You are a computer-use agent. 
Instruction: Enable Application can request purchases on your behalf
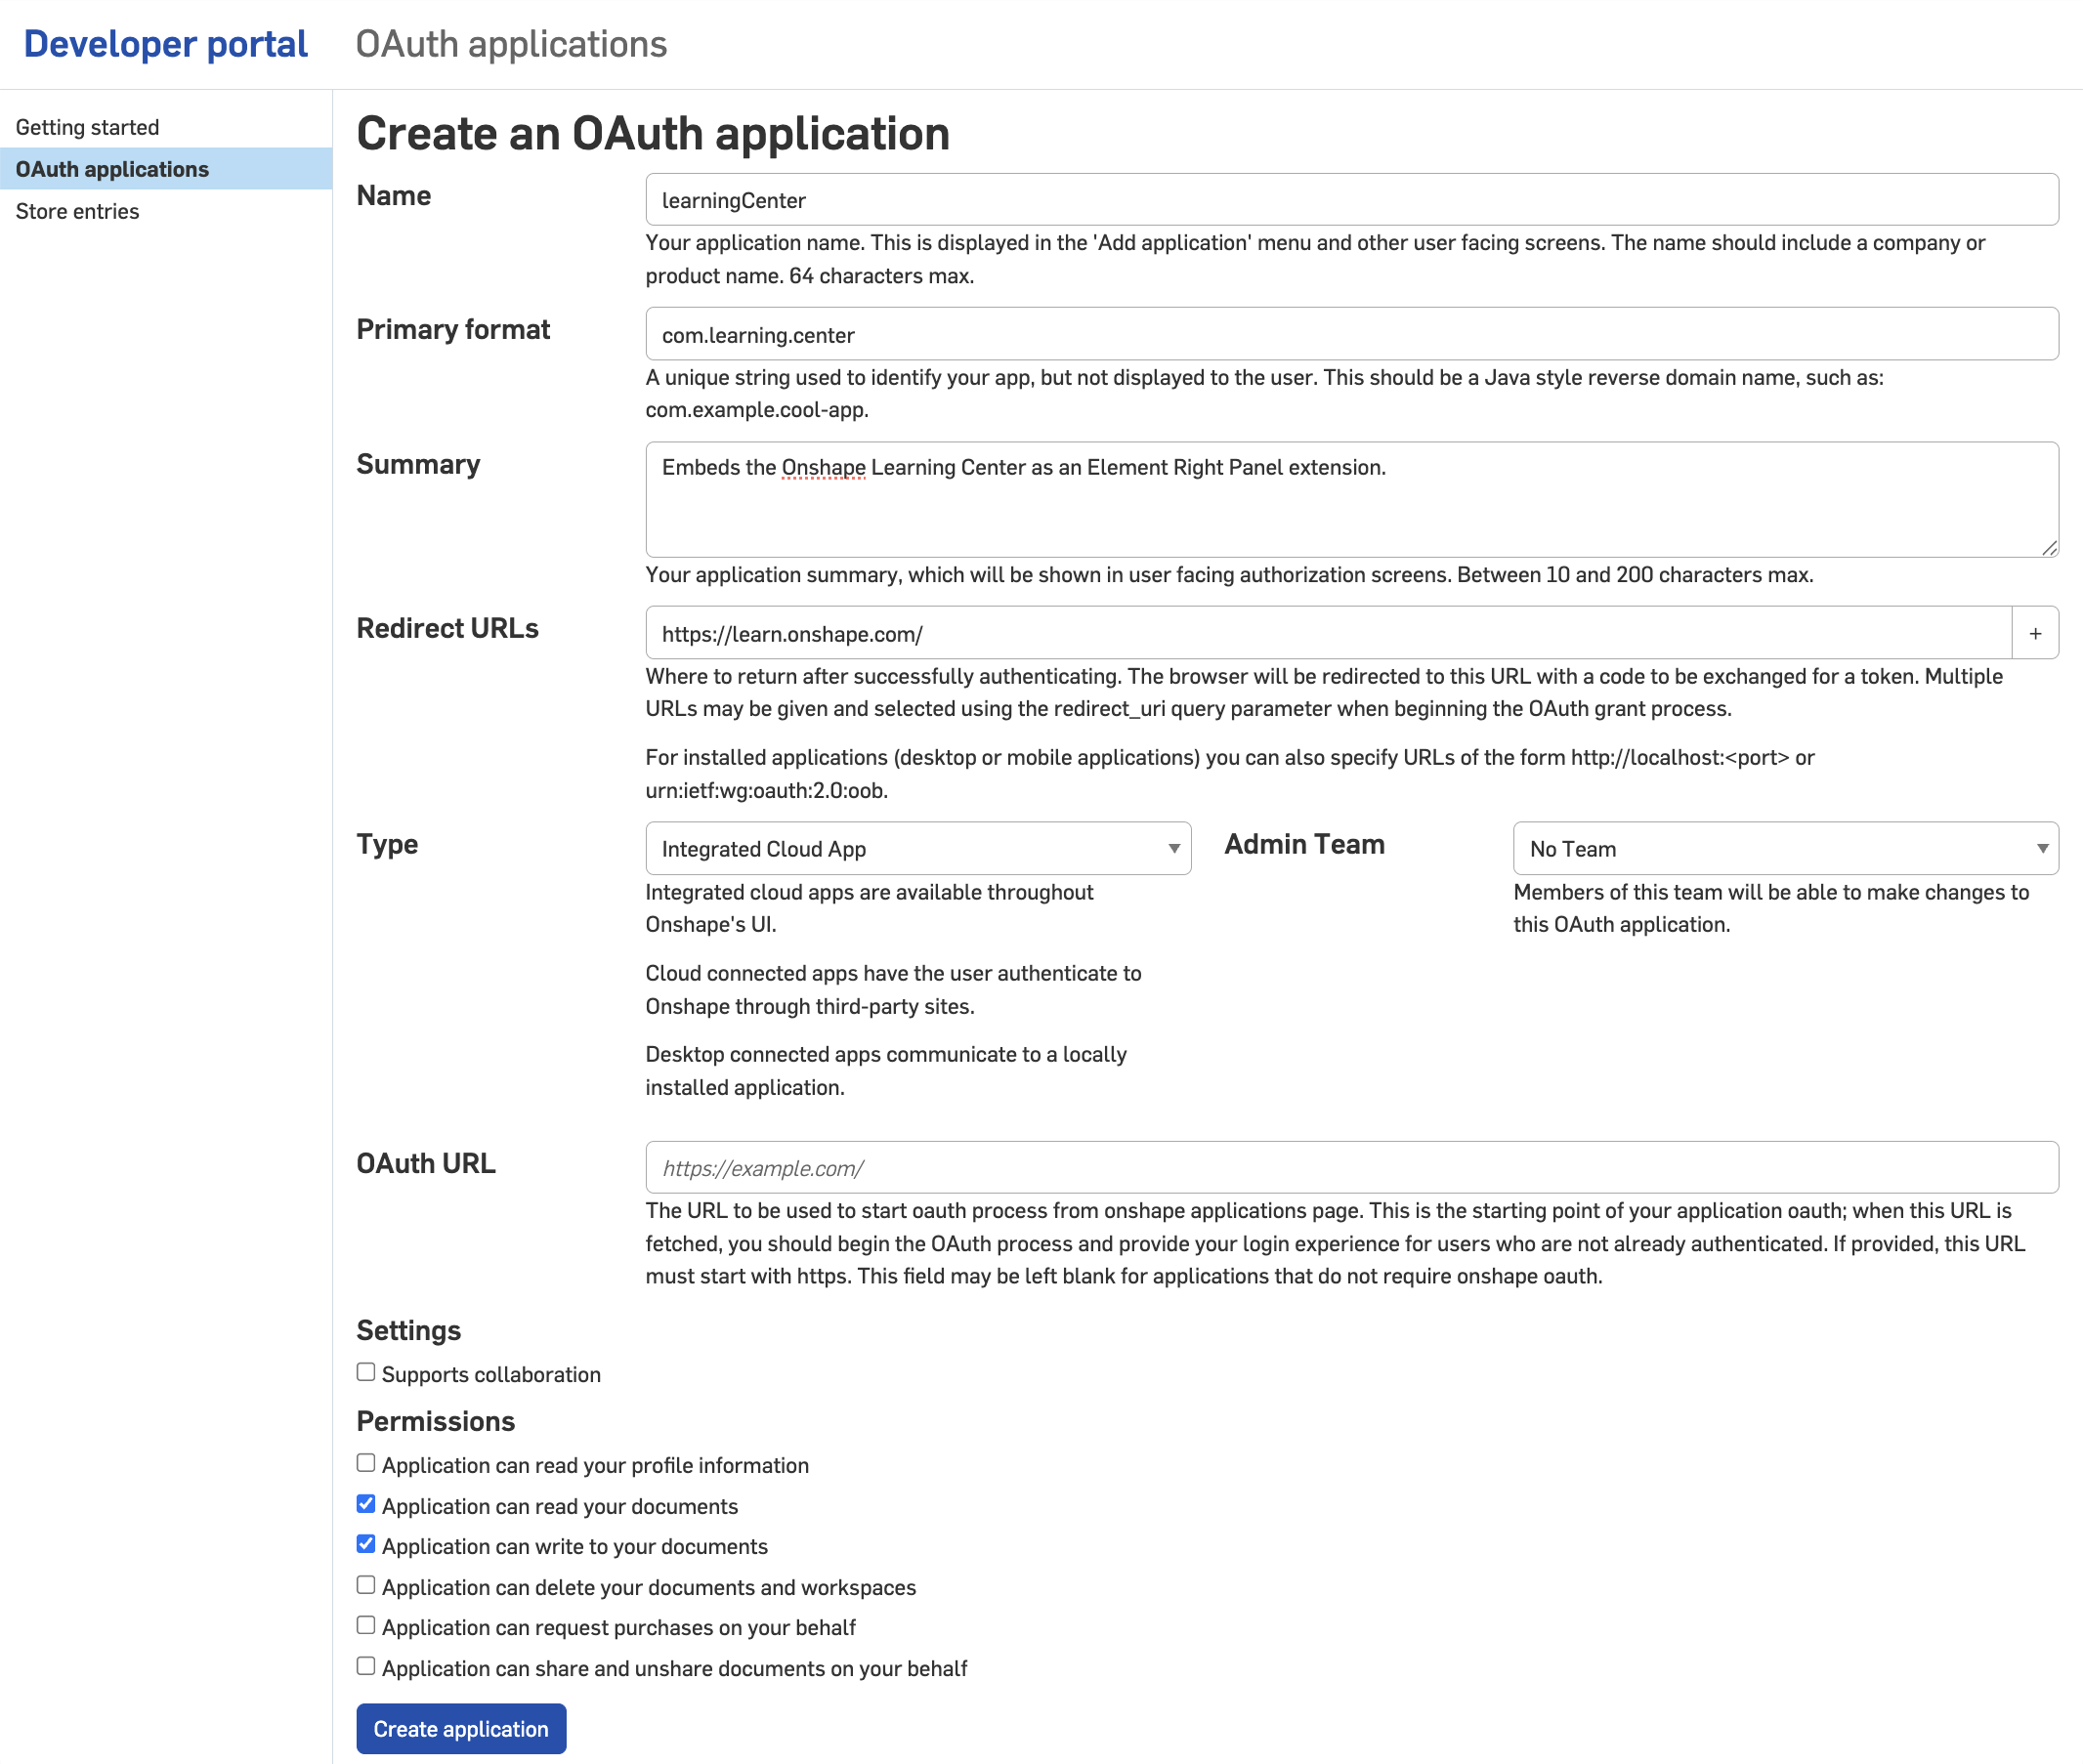[365, 1624]
